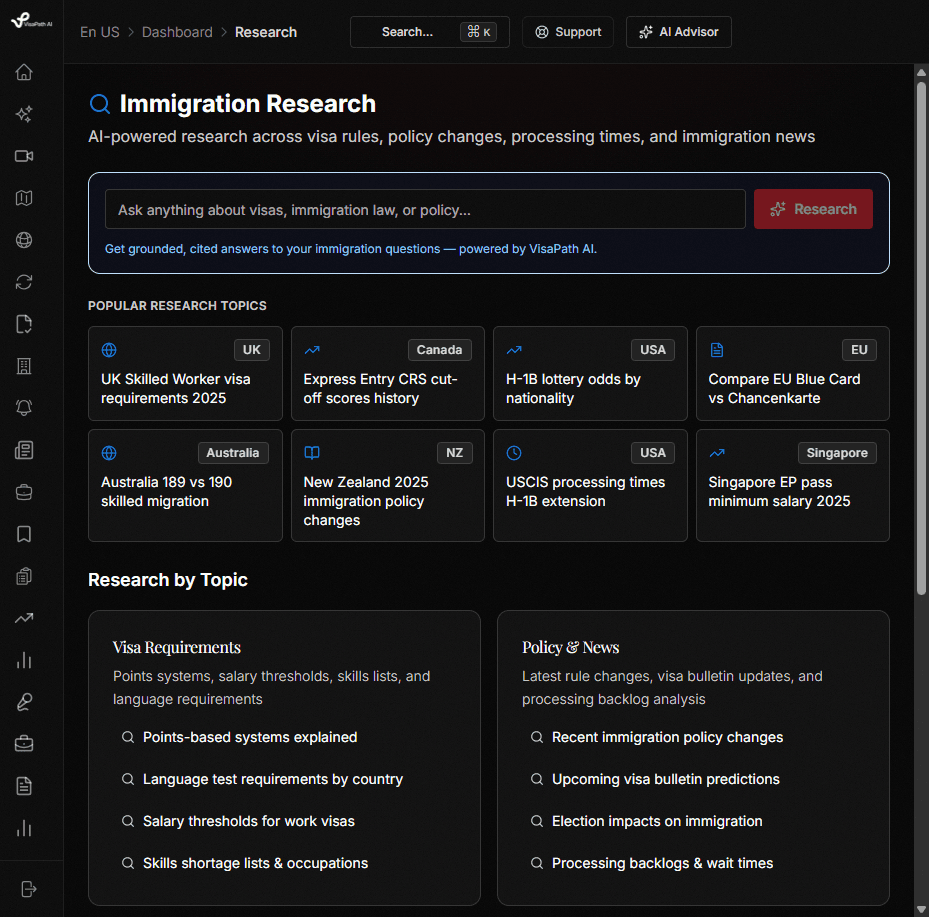Viewport: 929px width, 917px height.
Task: Click the UK tag badge
Action: pyautogui.click(x=252, y=350)
